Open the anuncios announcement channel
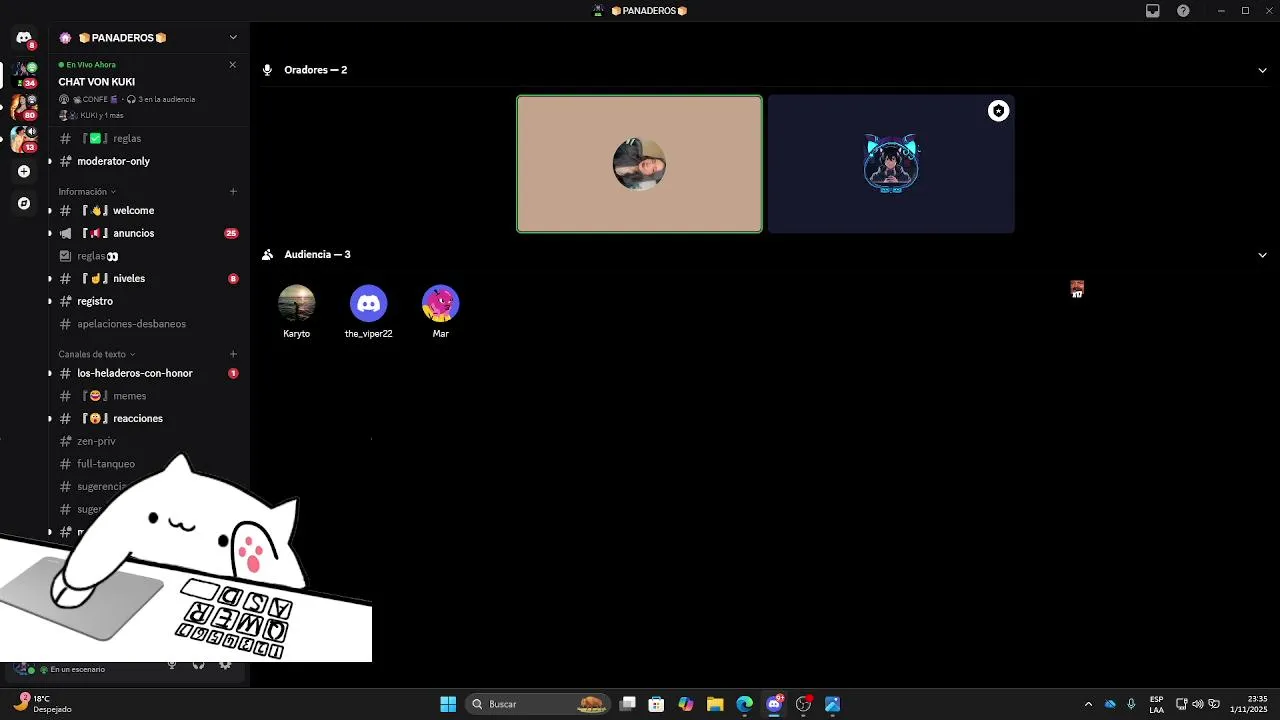1280x720 pixels. pos(148,233)
